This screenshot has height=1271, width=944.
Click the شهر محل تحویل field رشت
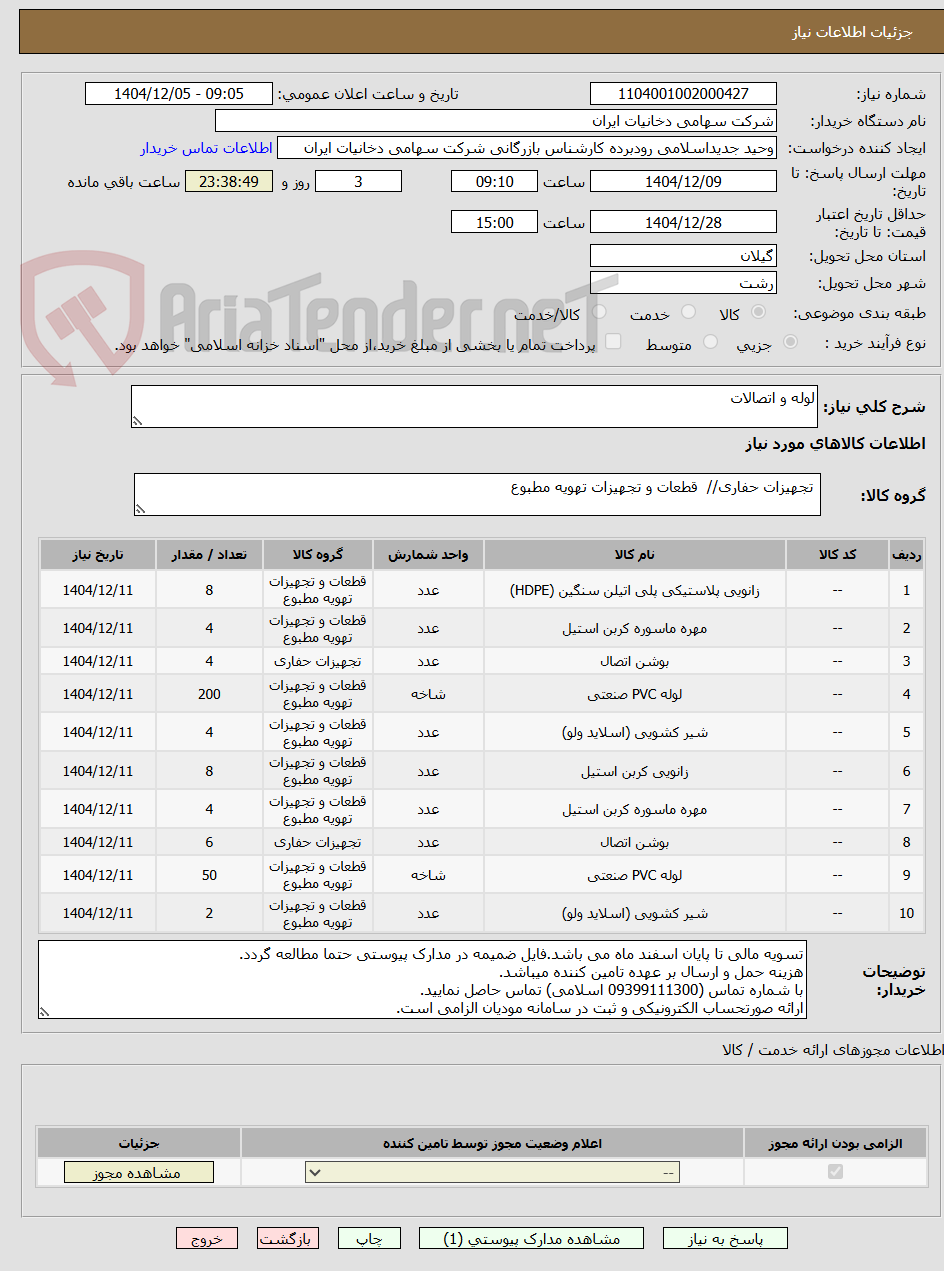point(683,282)
